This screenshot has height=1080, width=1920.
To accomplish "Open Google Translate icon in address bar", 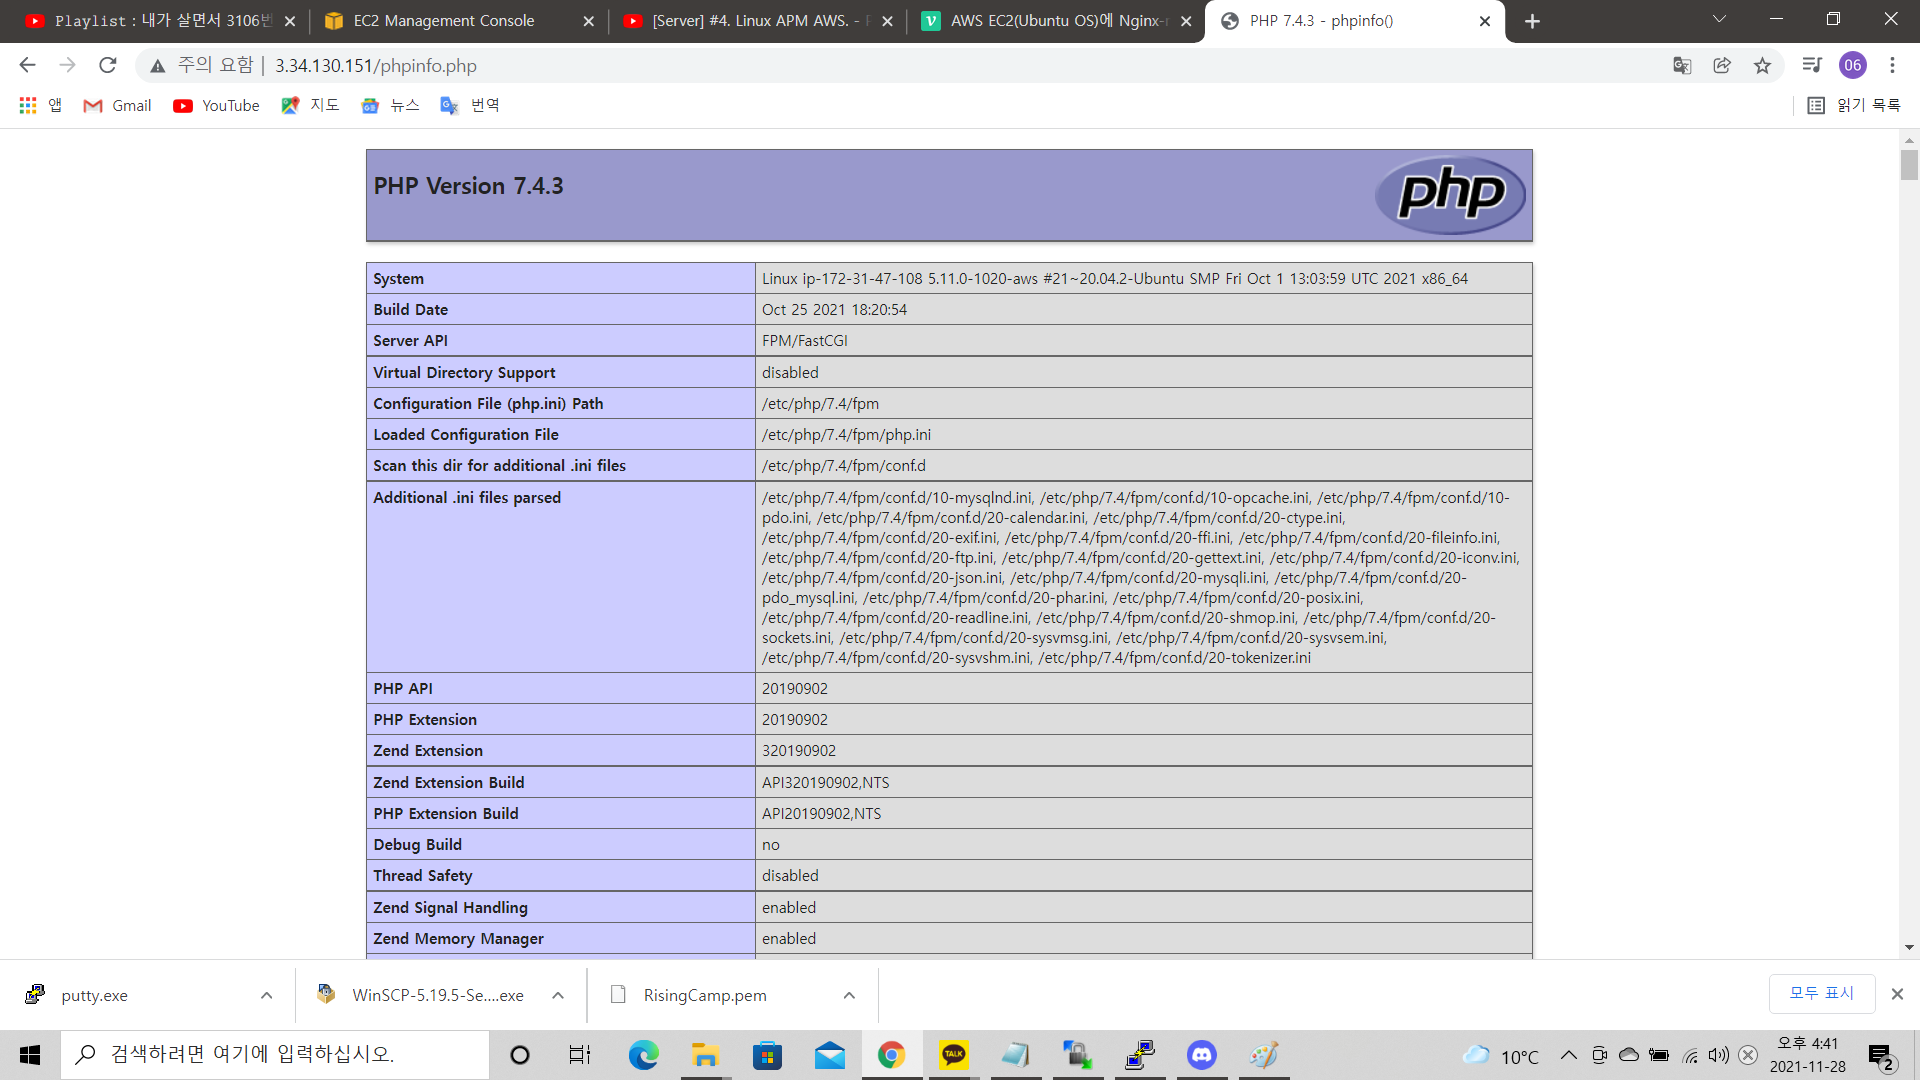I will click(1682, 65).
